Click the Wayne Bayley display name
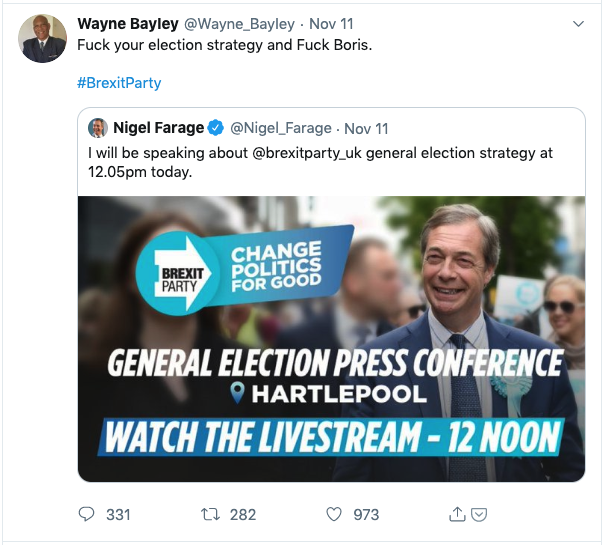The height and width of the screenshot is (545, 606). [127, 23]
